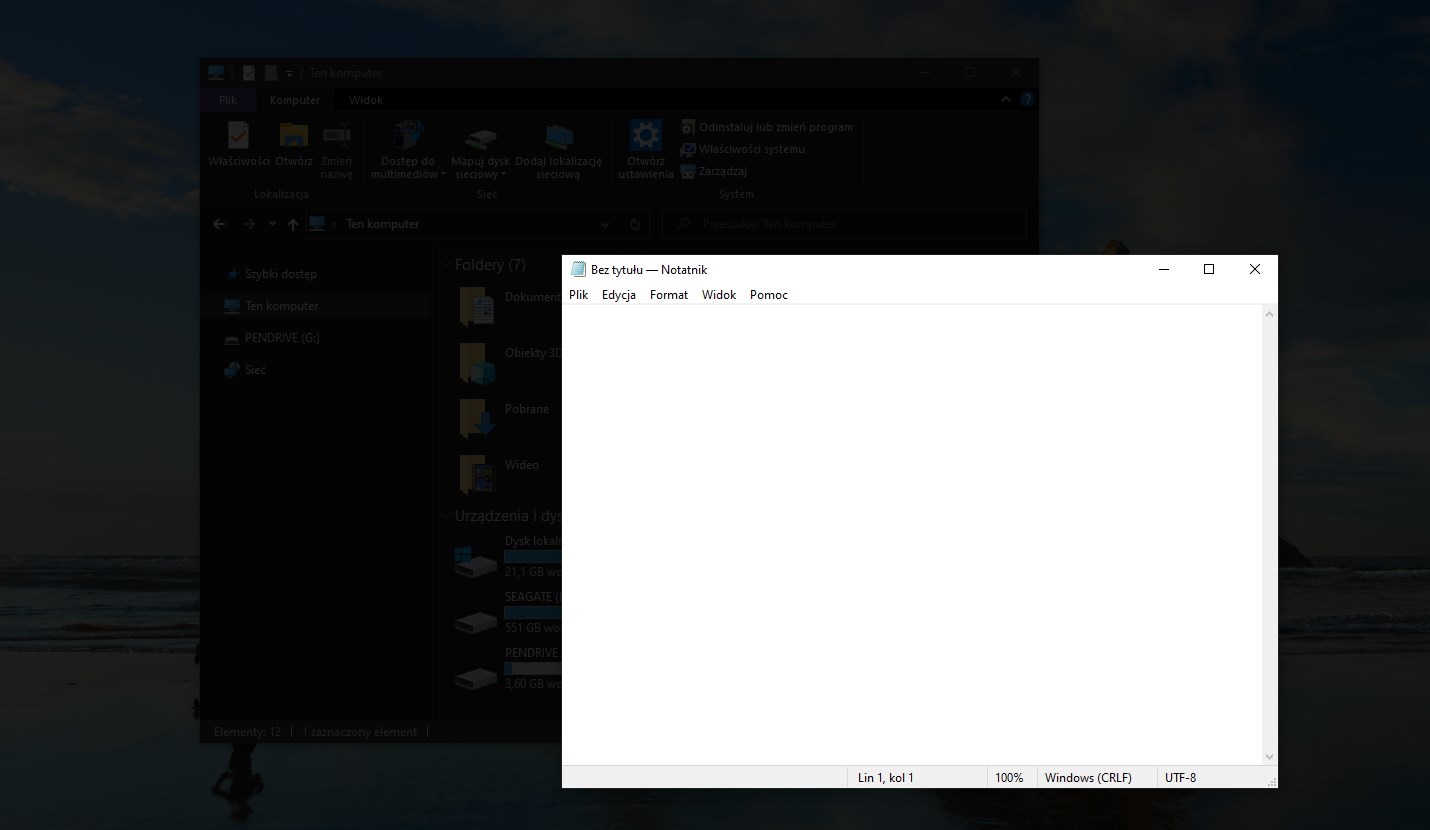Open the Edycja menu in Notatnik
1430x830 pixels.
[619, 295]
